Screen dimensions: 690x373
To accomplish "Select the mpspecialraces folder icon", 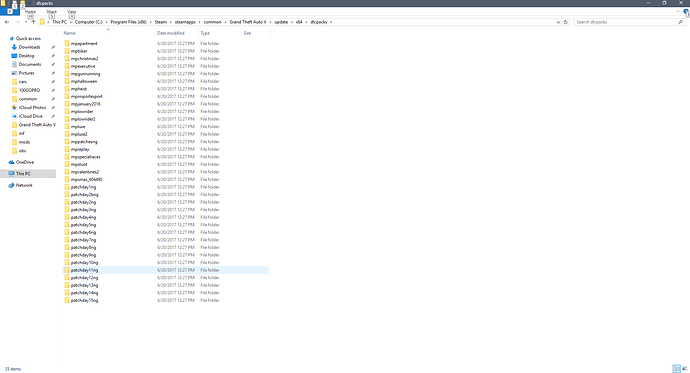I will (67, 157).
